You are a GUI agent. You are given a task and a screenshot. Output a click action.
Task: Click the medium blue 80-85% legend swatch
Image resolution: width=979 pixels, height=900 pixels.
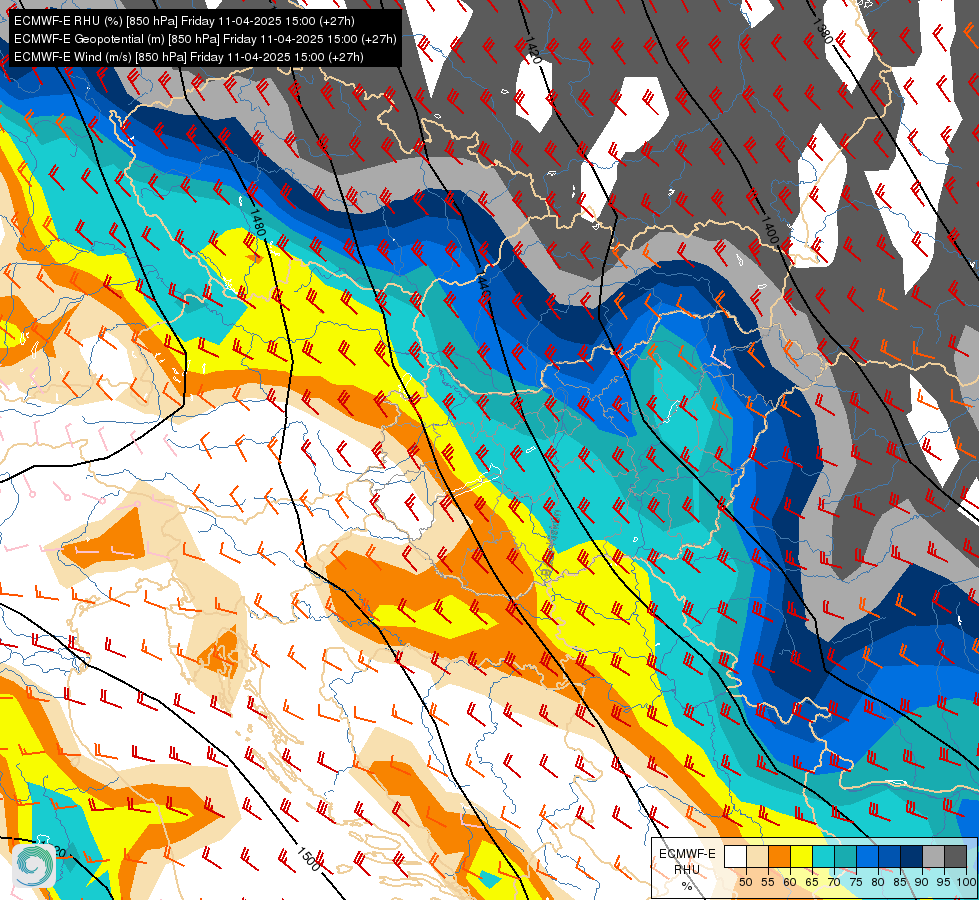(890, 856)
